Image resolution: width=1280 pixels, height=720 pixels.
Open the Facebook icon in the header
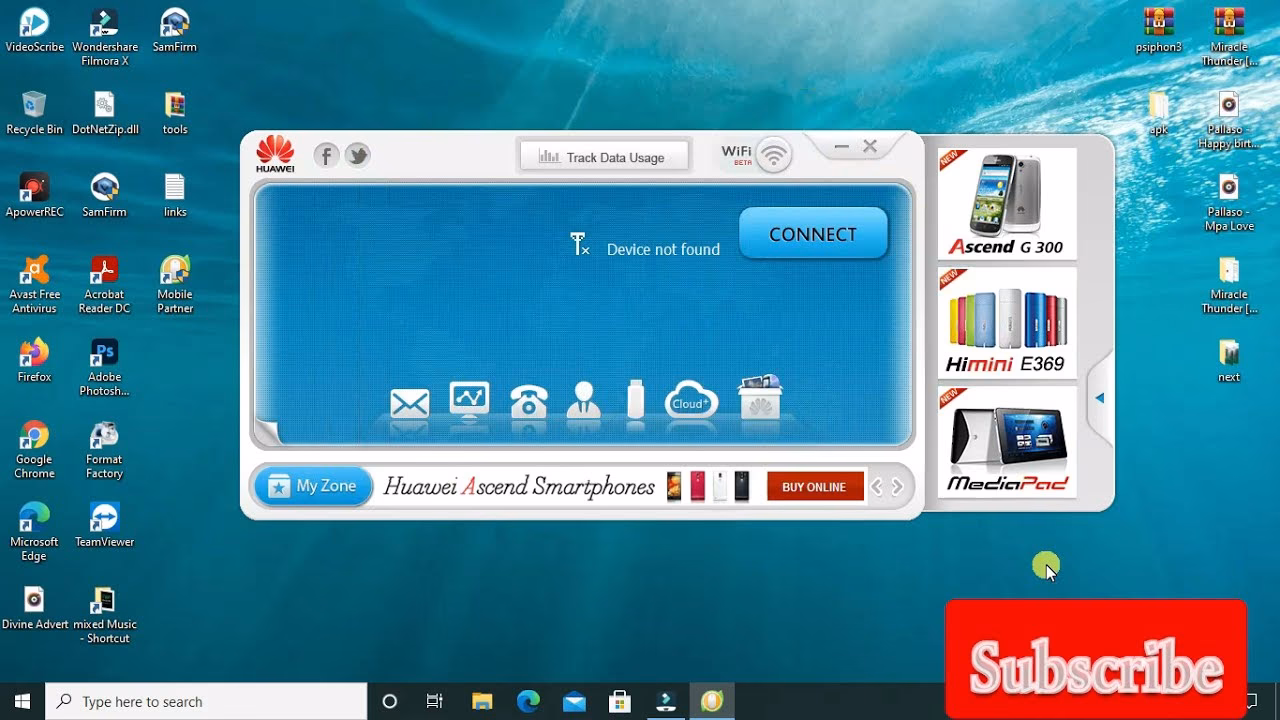click(326, 155)
